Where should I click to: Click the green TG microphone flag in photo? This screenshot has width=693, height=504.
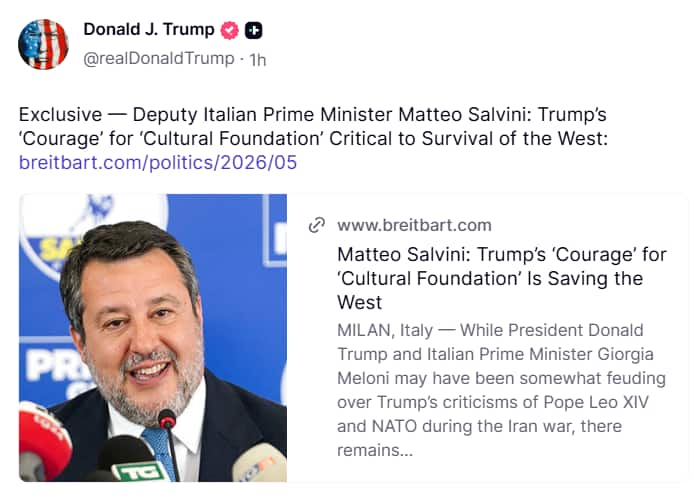click(x=138, y=471)
